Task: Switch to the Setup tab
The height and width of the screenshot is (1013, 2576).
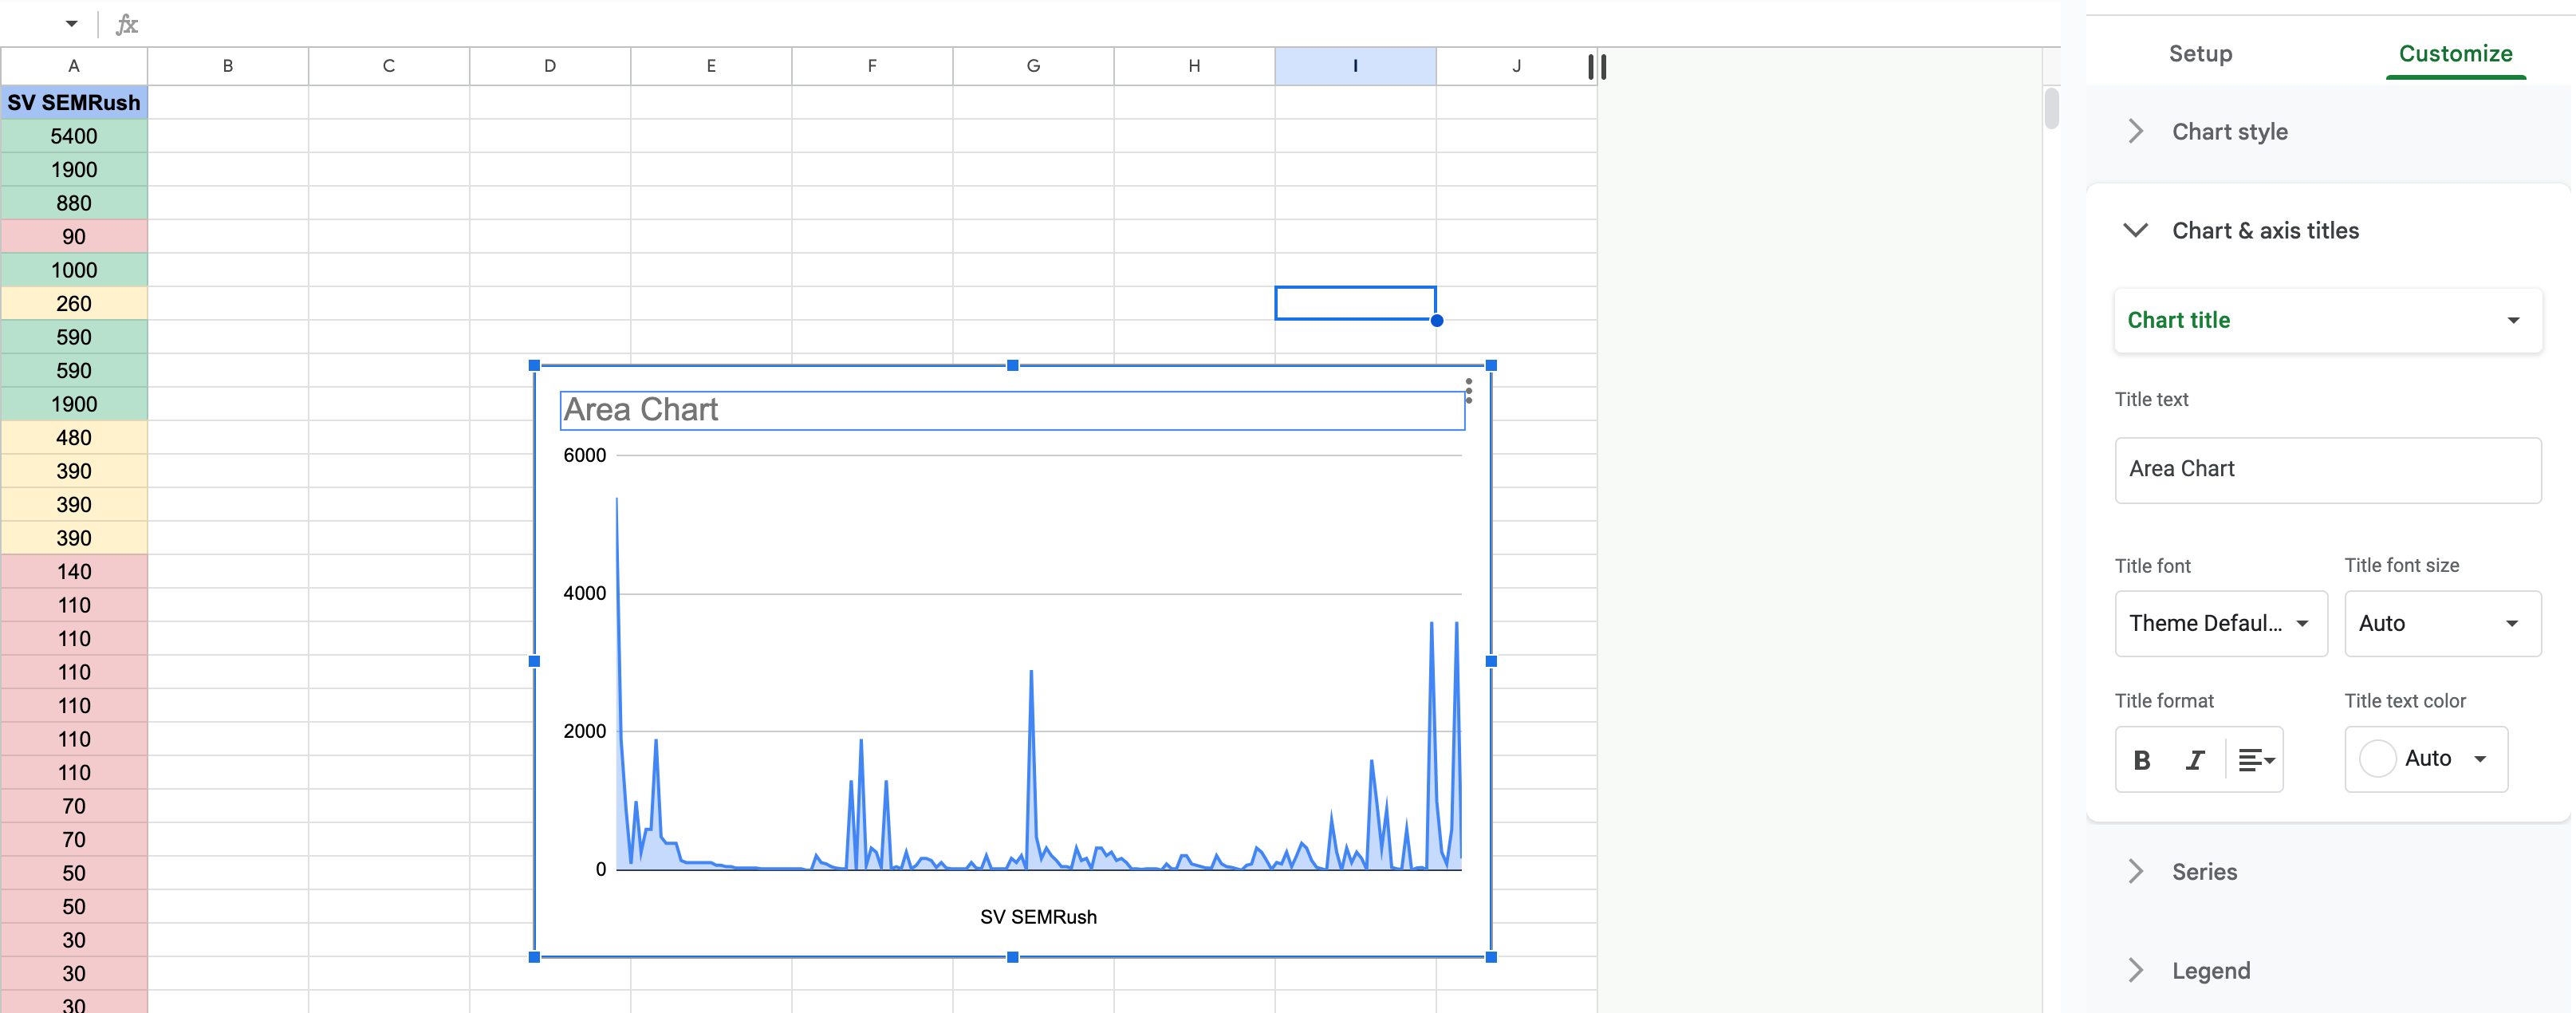Action: tap(2200, 53)
